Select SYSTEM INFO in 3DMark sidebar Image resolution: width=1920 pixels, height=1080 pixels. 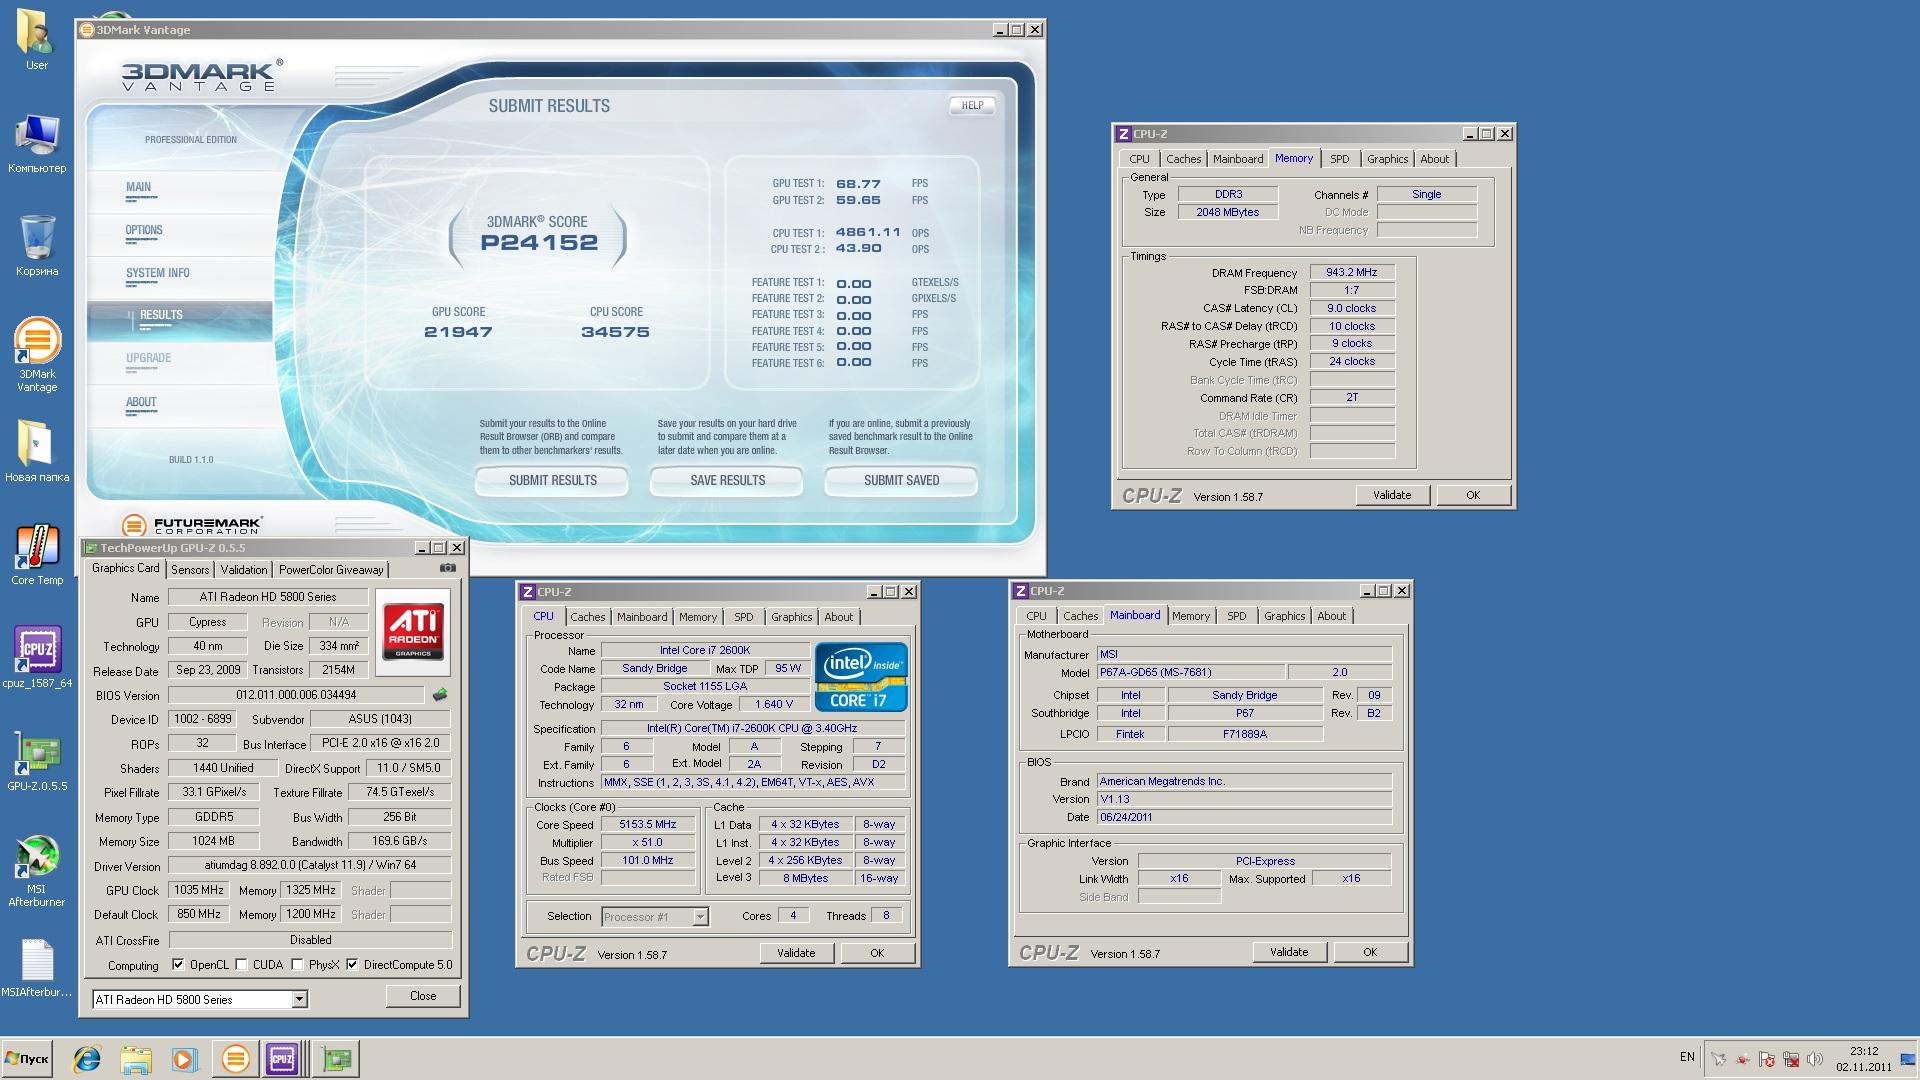[x=157, y=273]
